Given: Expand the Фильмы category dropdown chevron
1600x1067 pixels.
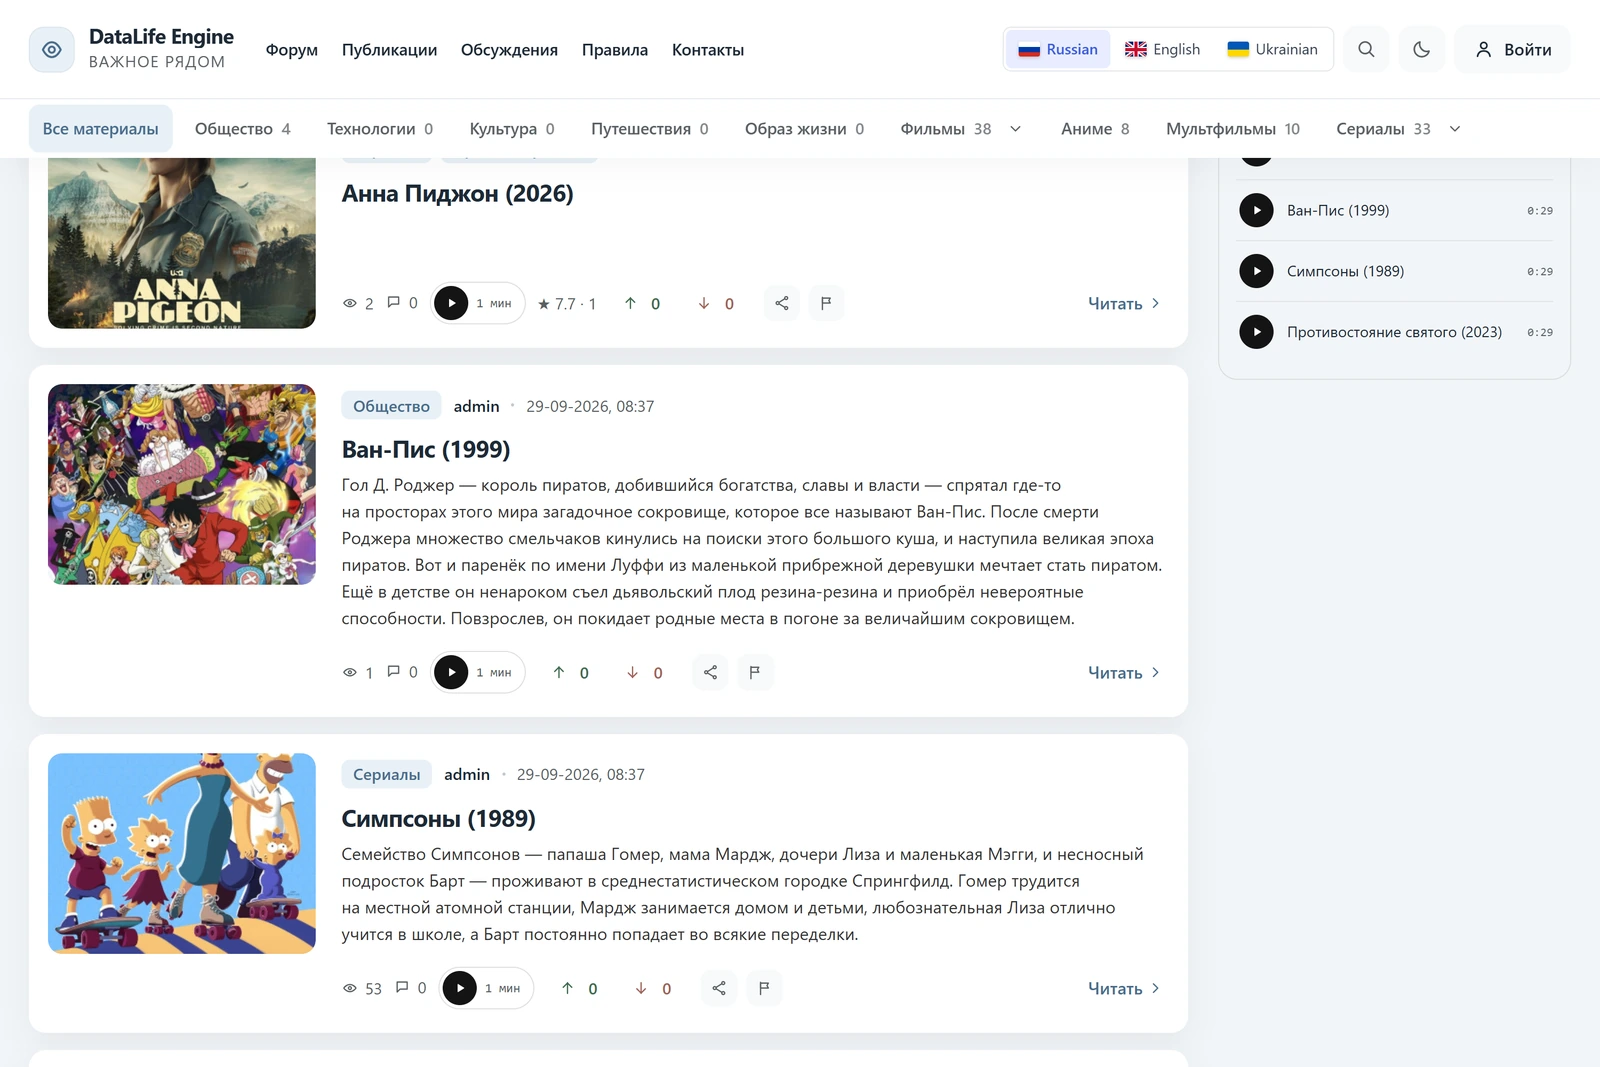Looking at the screenshot, I should pyautogui.click(x=1016, y=129).
